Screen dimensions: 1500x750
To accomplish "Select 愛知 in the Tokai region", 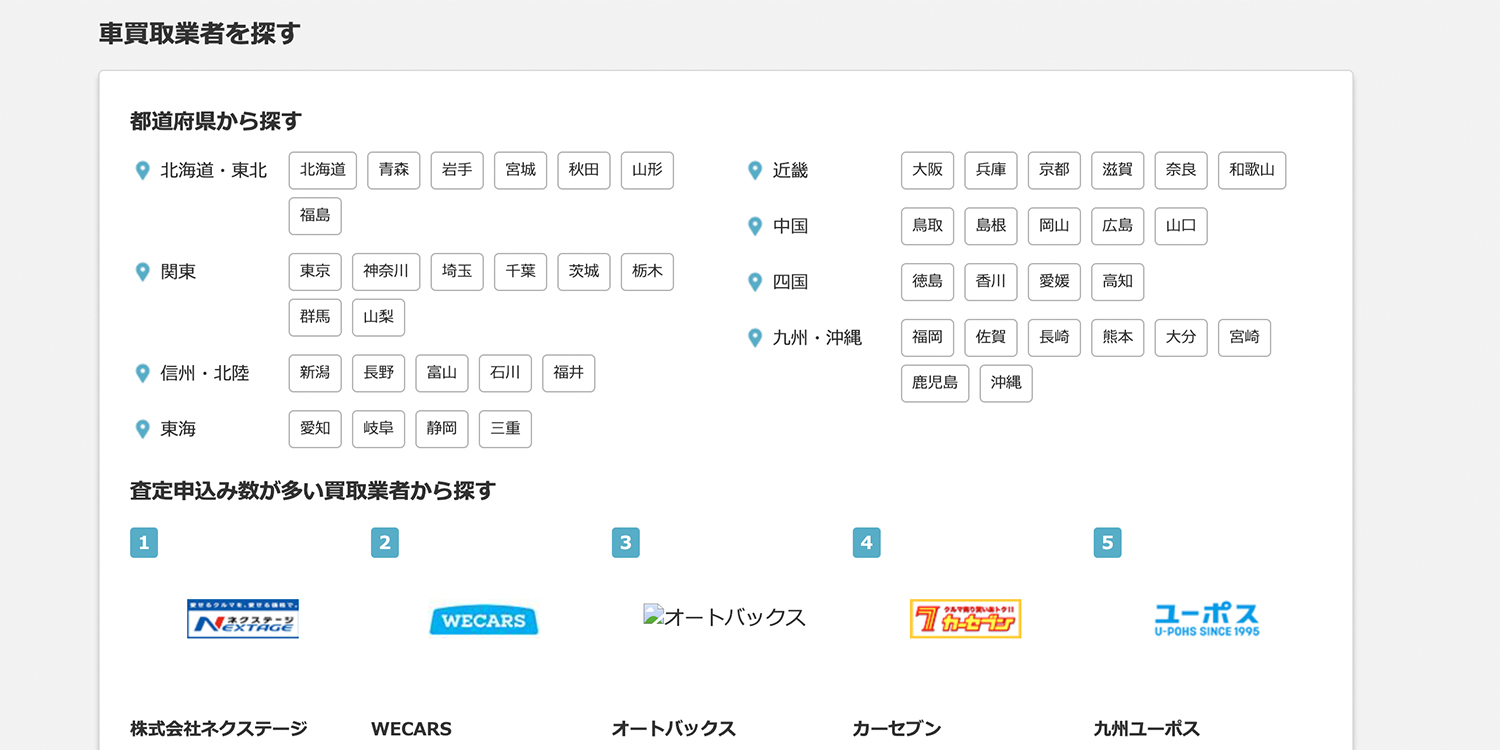I will [315, 429].
